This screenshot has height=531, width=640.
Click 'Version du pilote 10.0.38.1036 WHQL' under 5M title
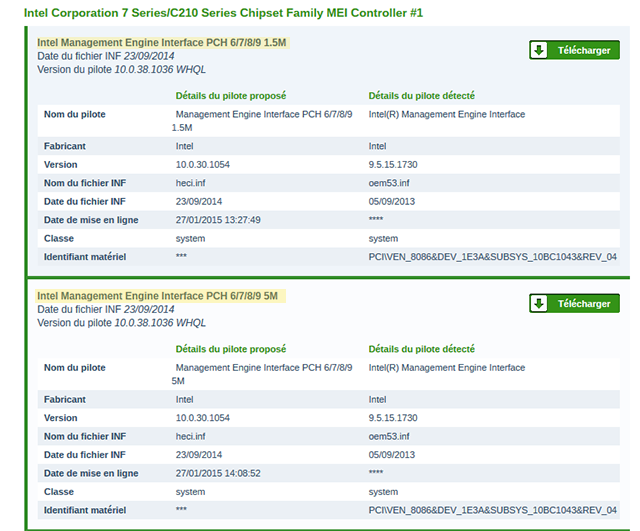pos(121,323)
